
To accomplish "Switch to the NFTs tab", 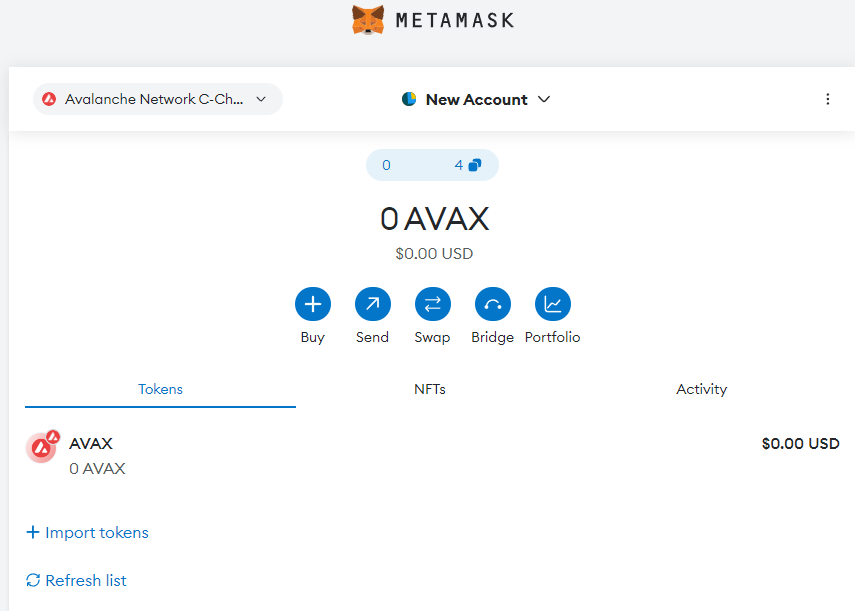I will pos(430,389).
